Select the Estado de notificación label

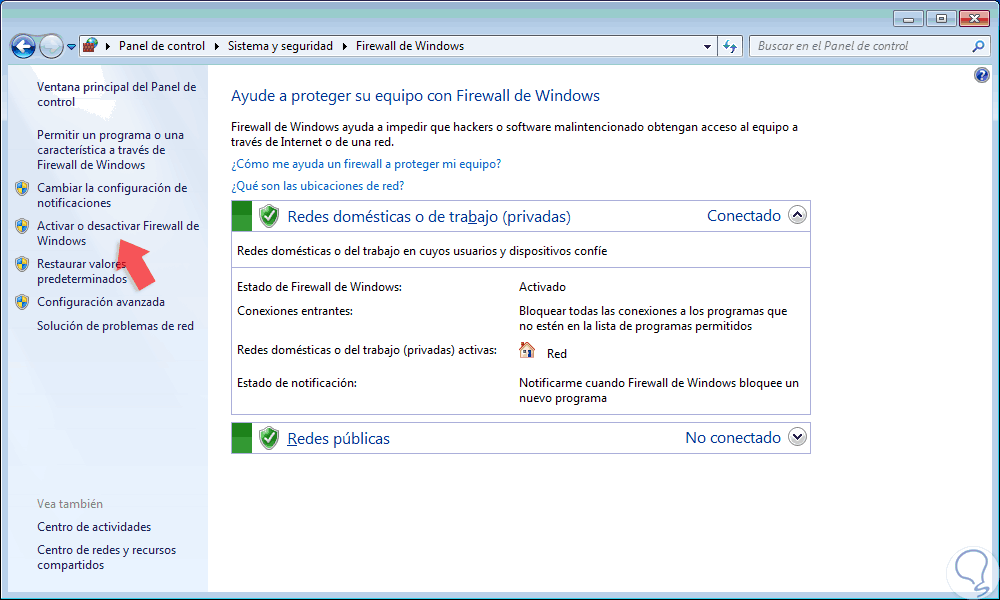(297, 383)
